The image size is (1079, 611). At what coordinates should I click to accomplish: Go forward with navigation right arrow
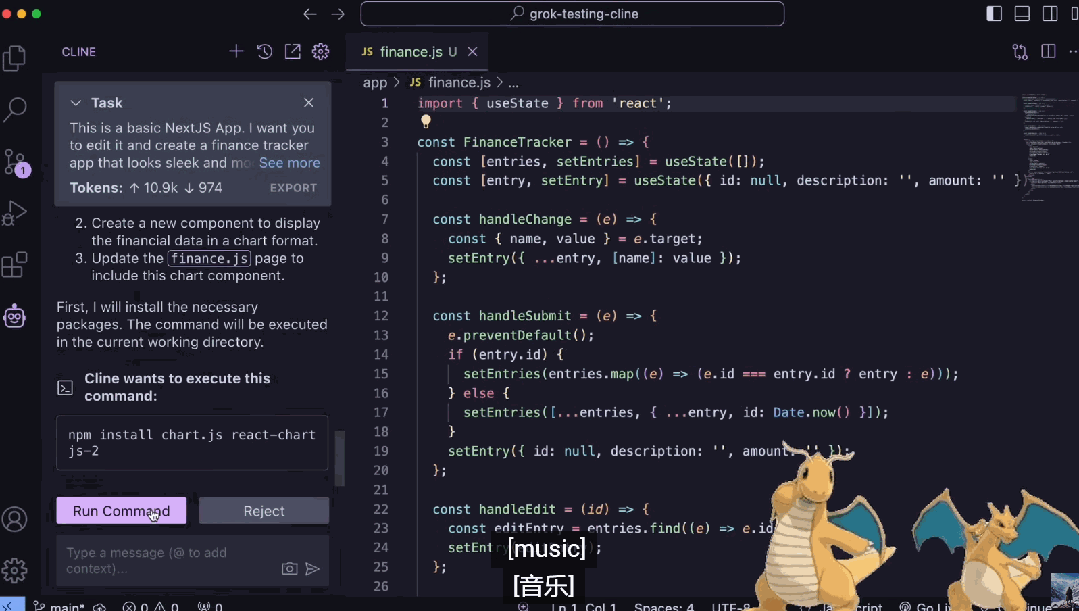click(338, 14)
